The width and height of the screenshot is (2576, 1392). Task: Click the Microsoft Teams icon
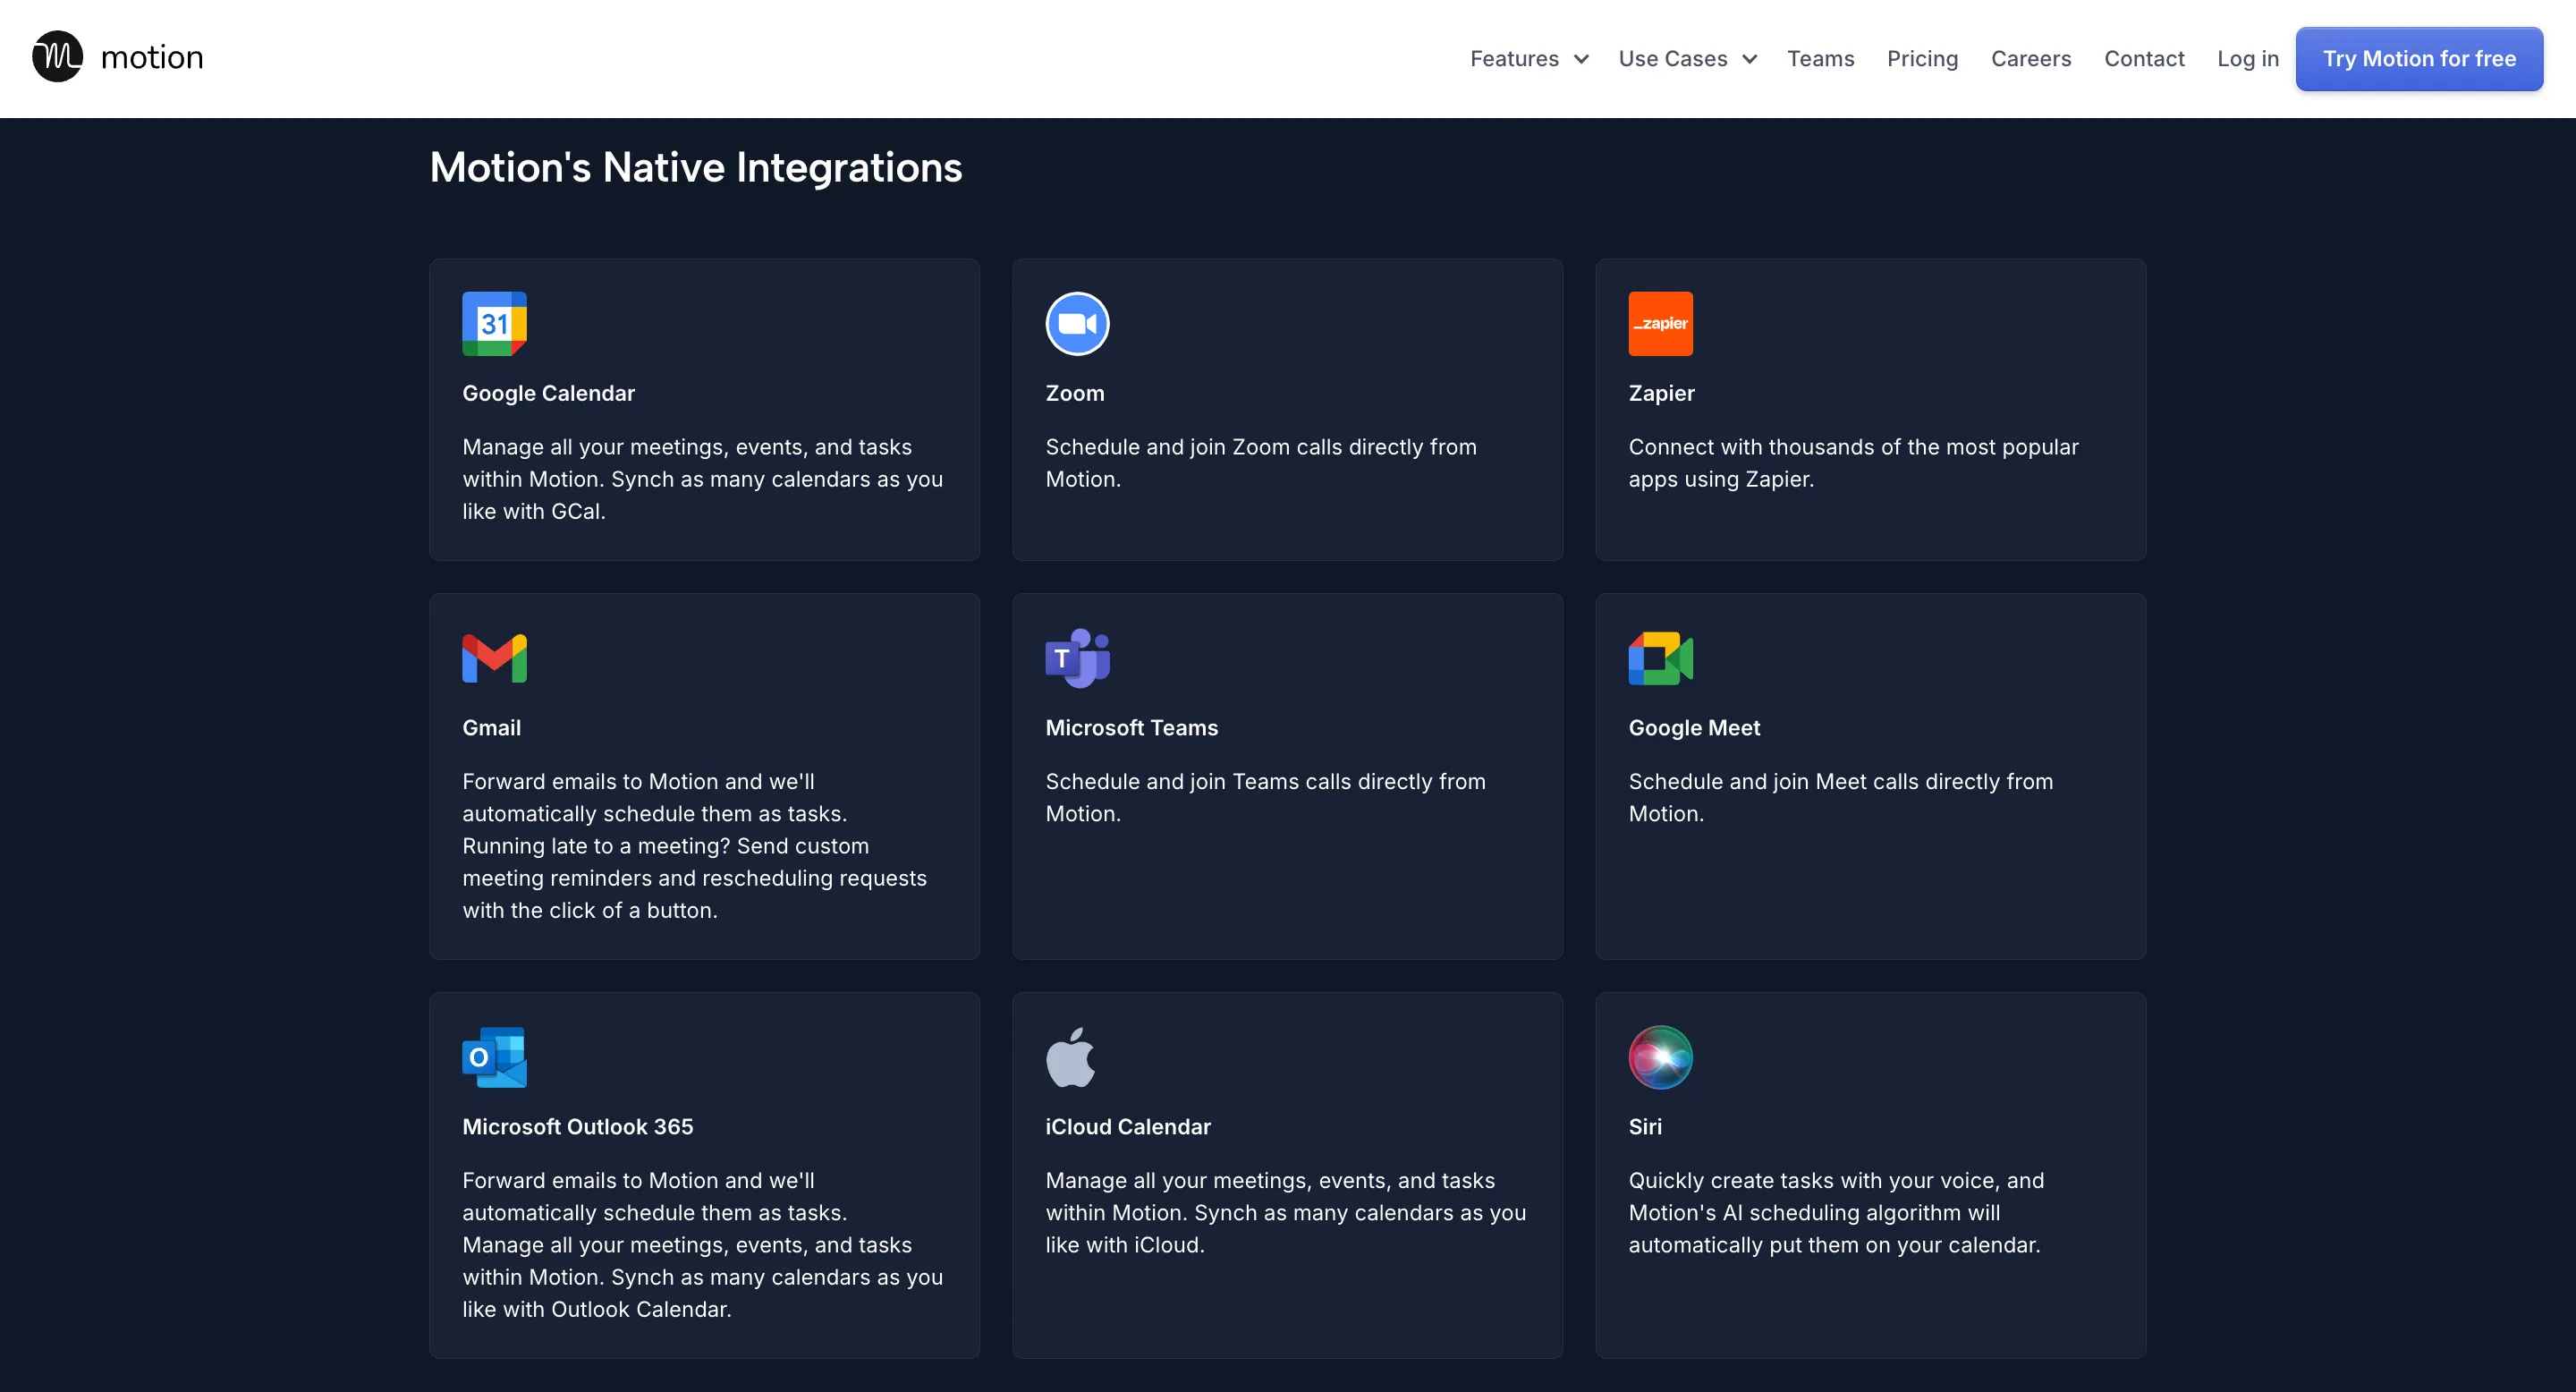point(1077,658)
